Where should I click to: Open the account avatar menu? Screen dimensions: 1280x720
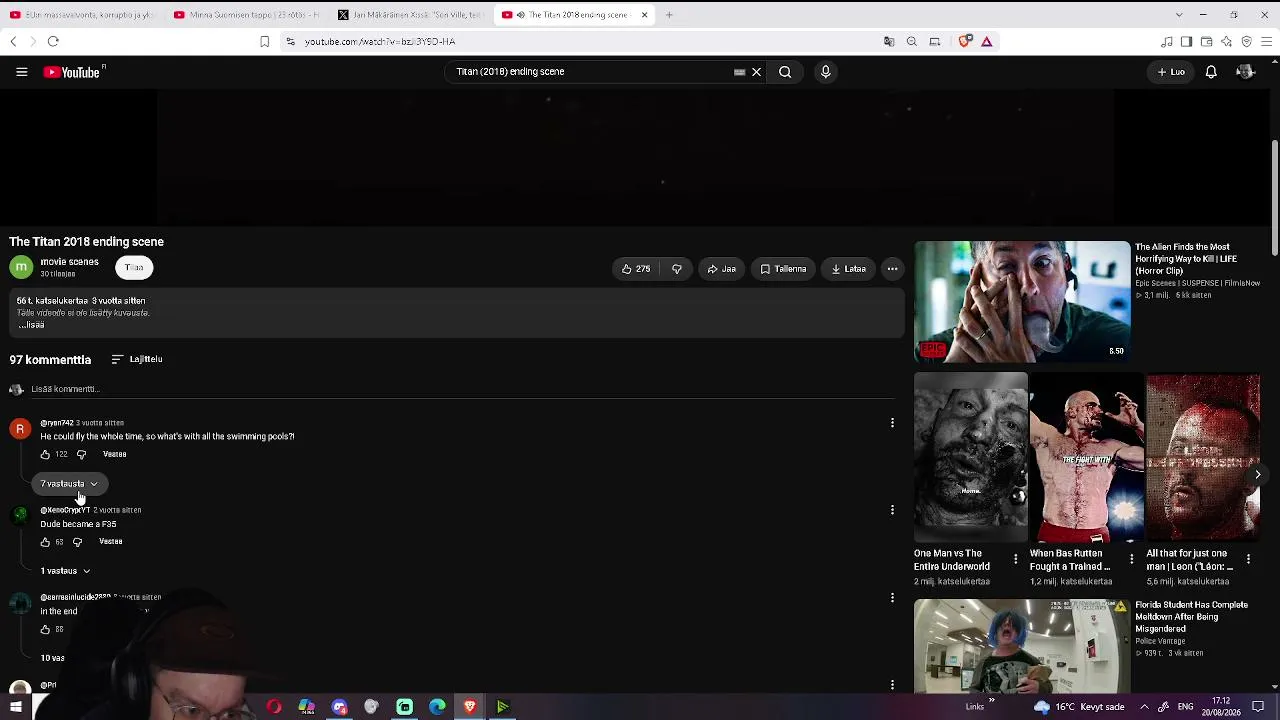point(1245,72)
